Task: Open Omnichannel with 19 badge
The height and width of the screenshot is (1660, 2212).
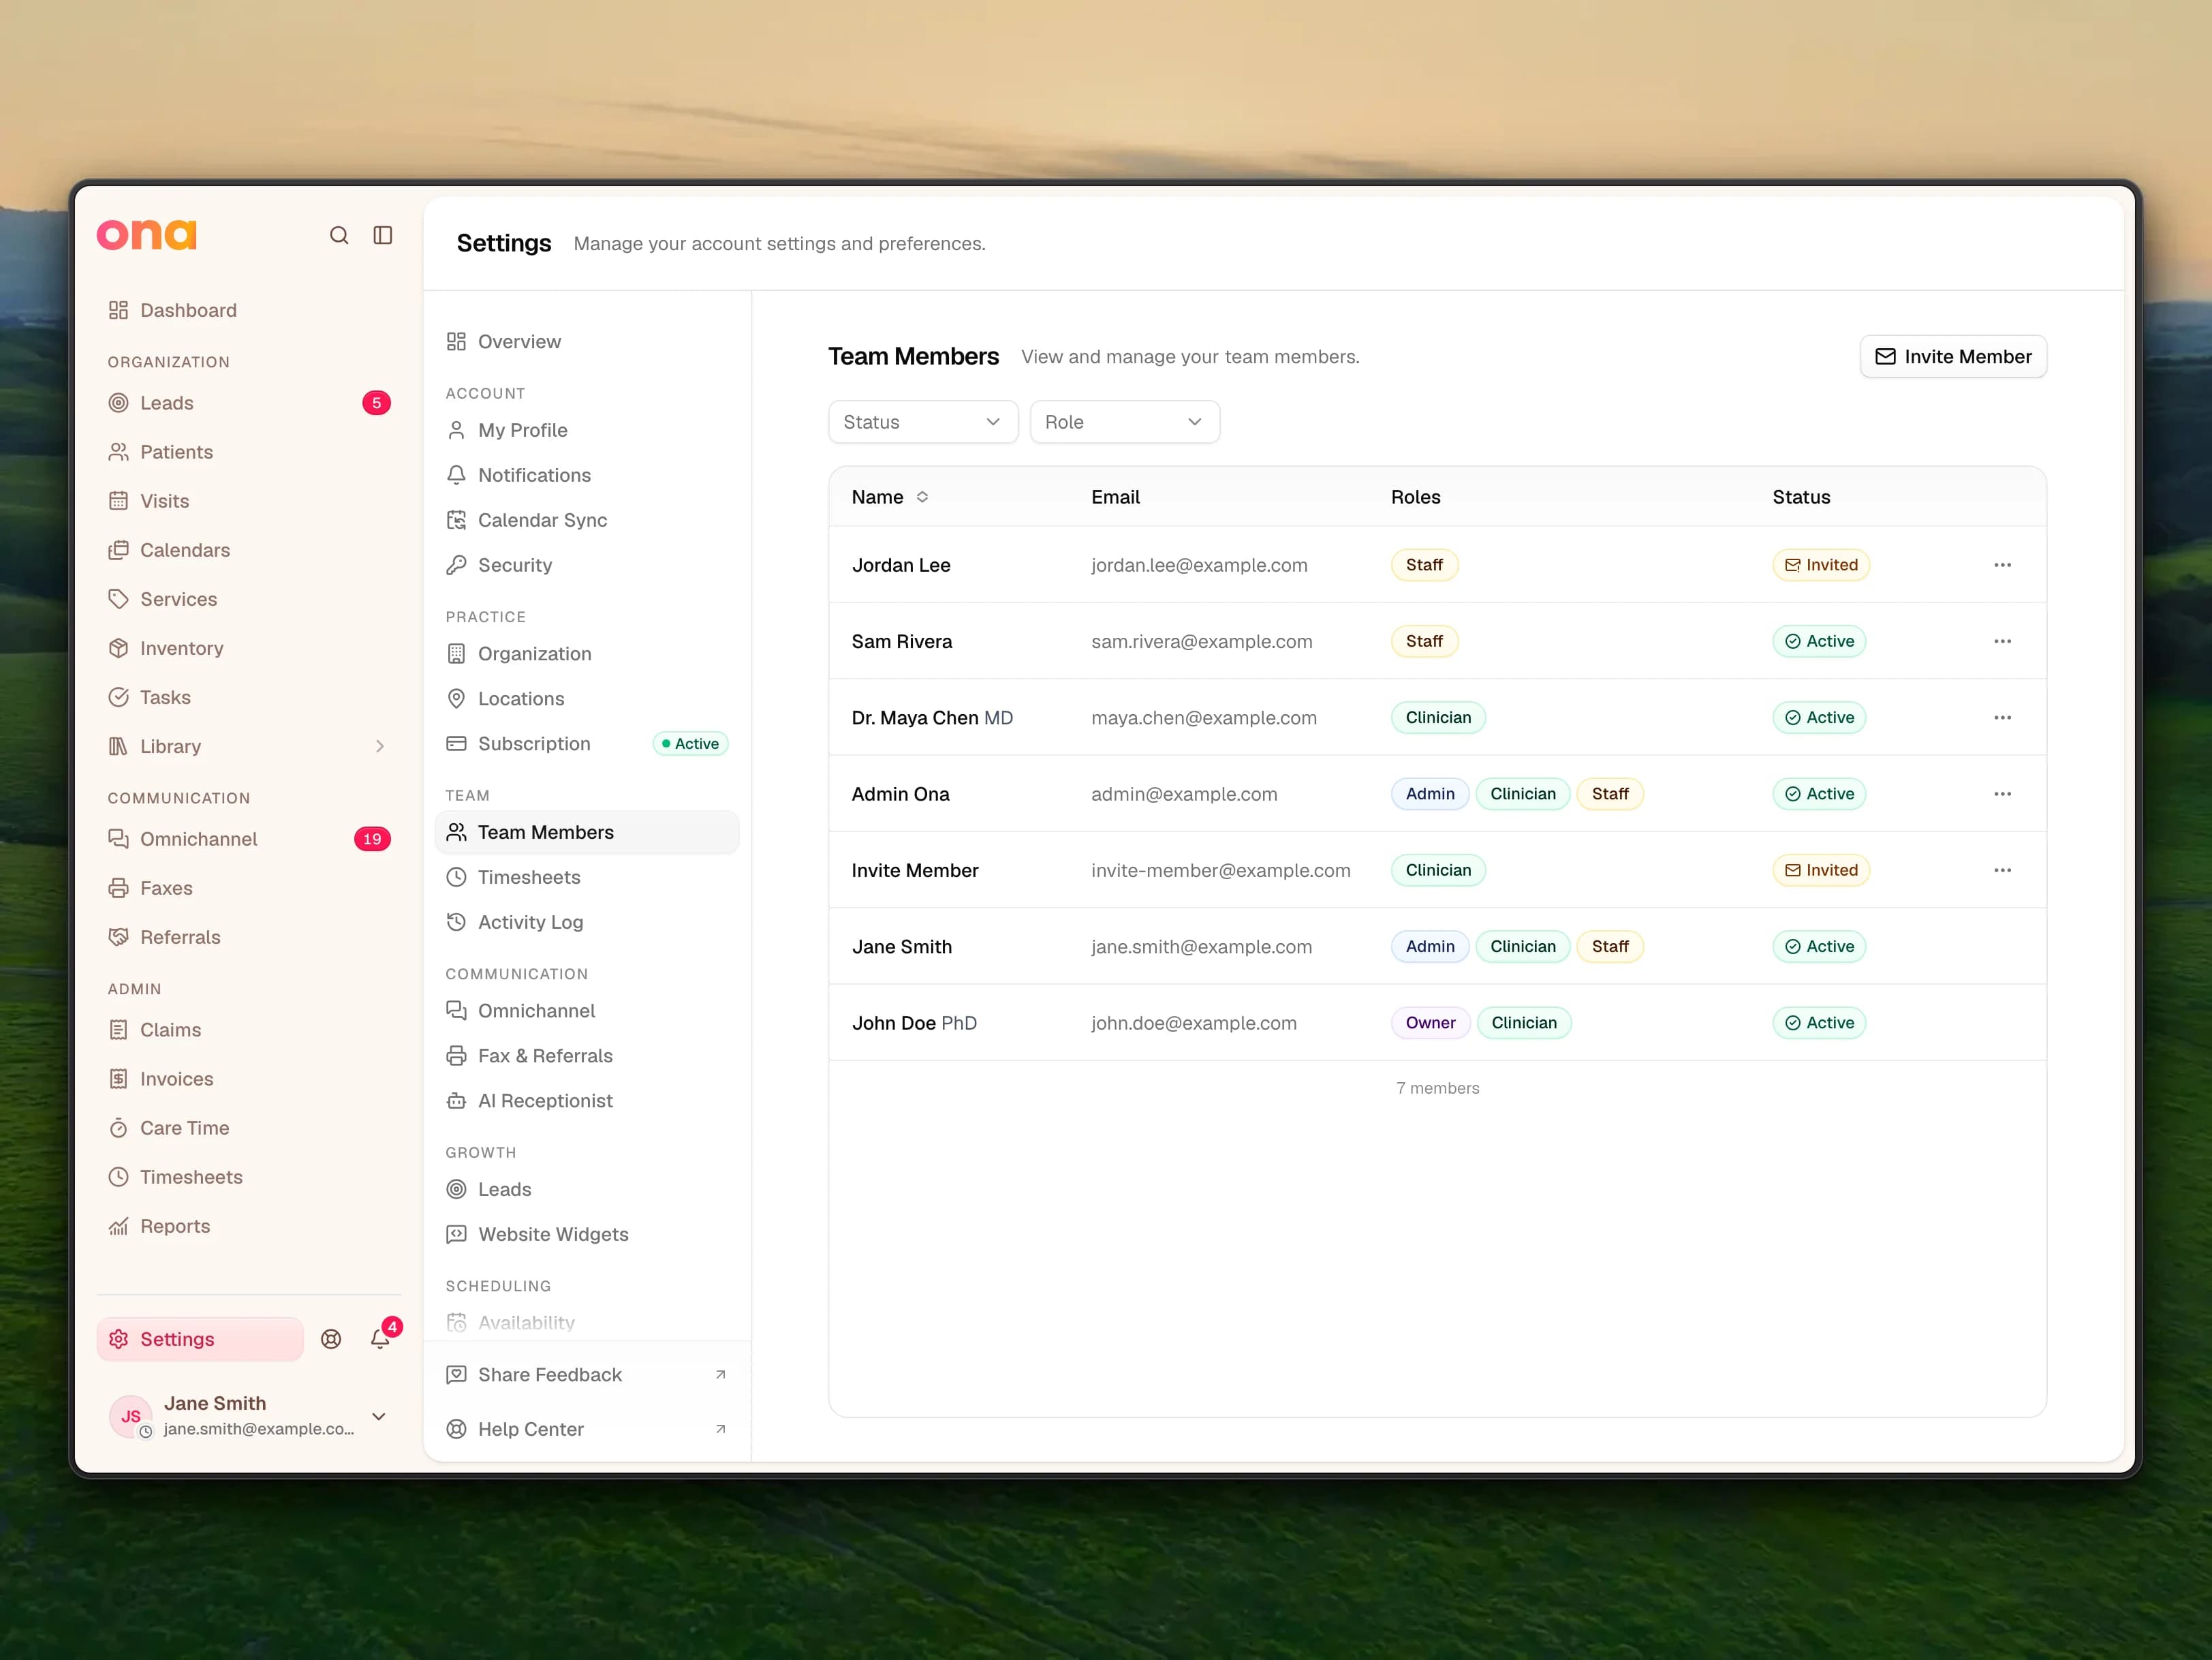Action: 249,839
